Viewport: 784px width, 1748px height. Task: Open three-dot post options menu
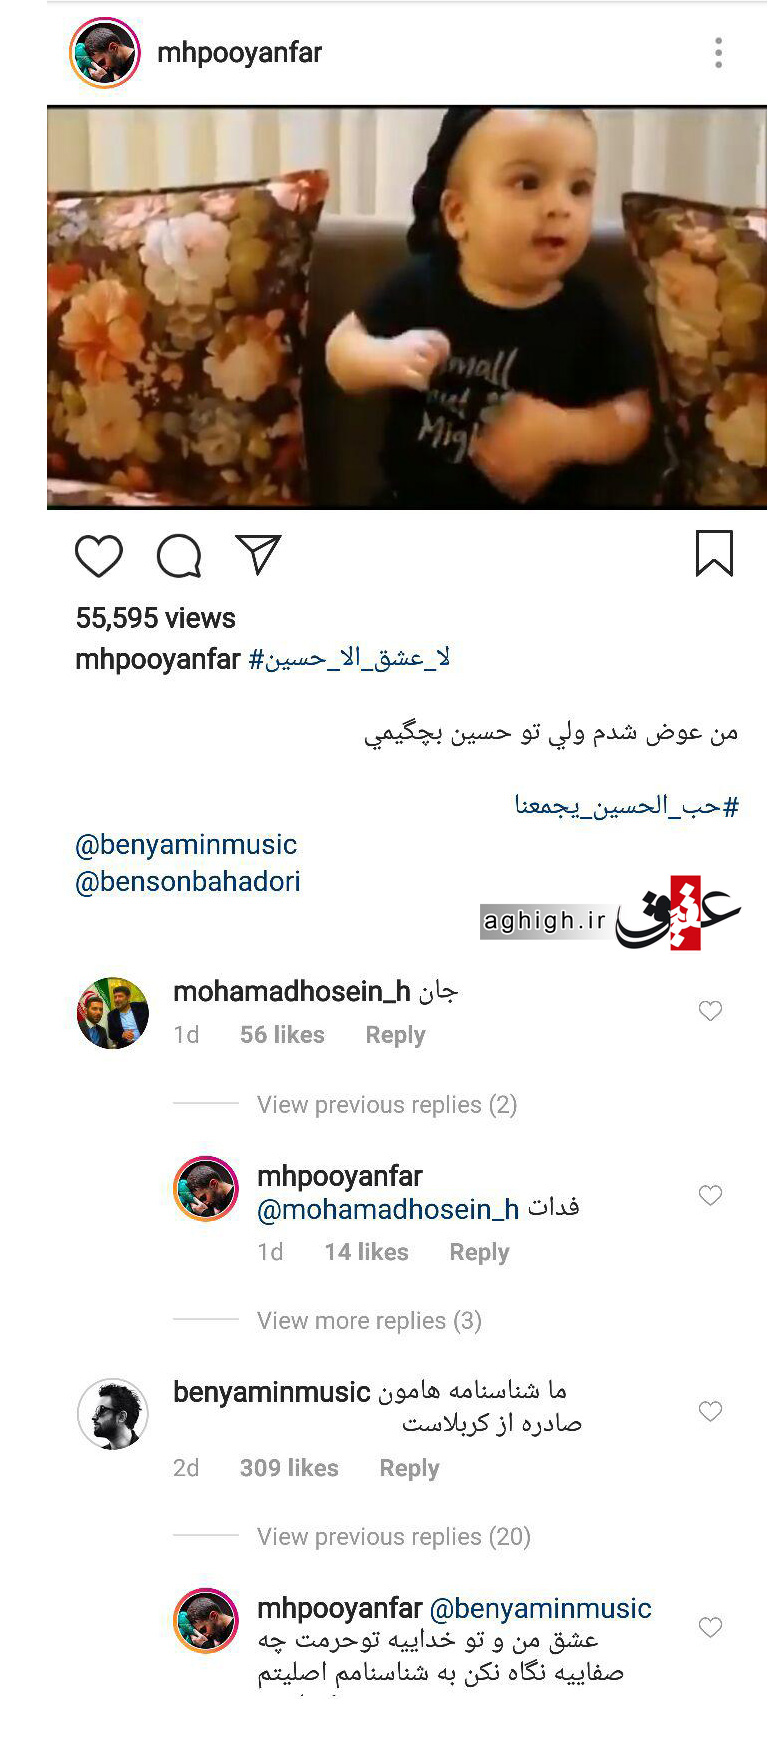pos(718,53)
